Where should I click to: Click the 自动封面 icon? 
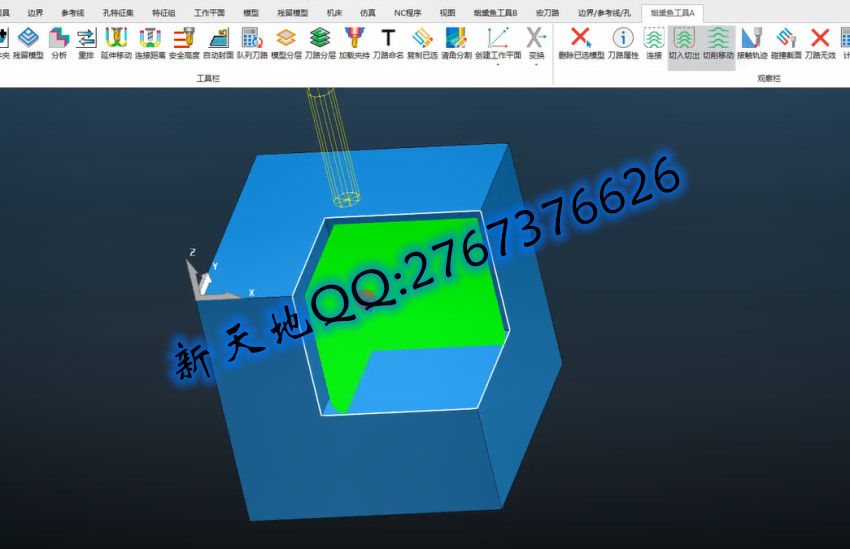click(x=218, y=43)
